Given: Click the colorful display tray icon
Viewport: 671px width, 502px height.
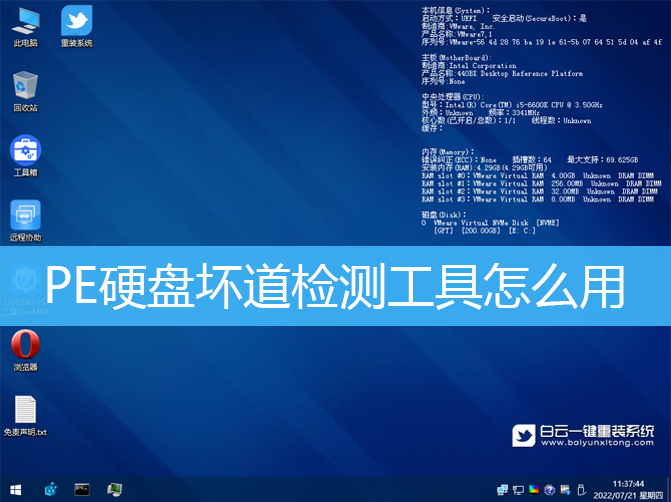Looking at the screenshot, I should [533, 490].
